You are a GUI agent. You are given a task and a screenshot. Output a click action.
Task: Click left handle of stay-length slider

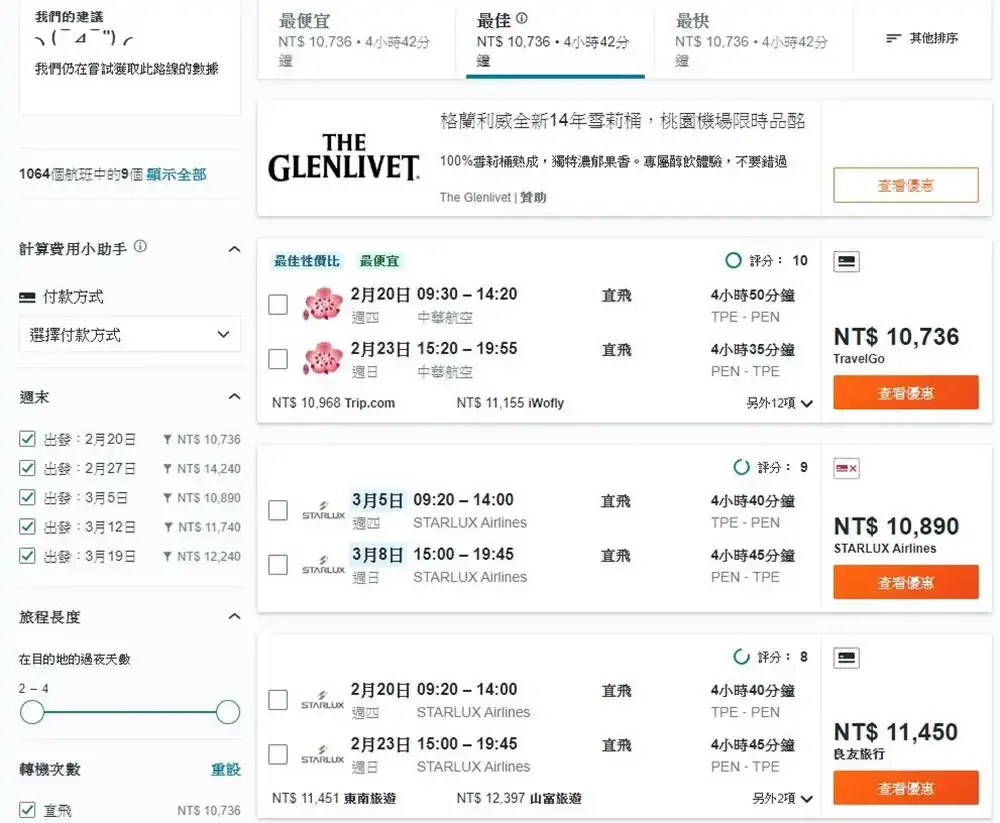(x=32, y=712)
